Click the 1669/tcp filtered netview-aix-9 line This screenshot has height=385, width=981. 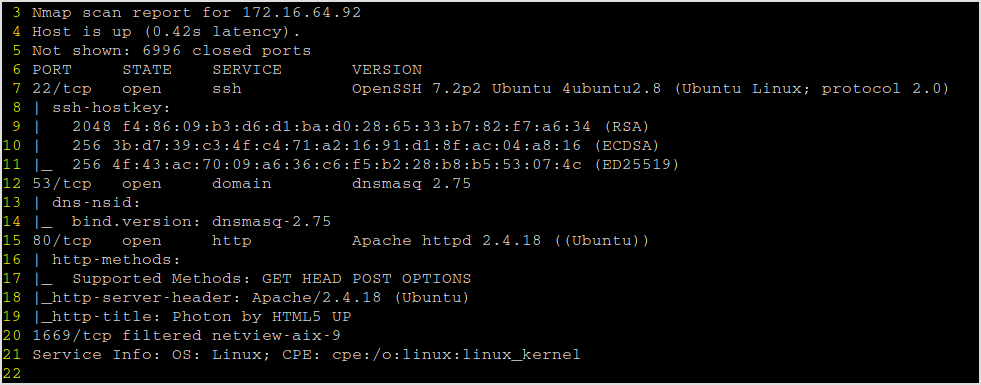tap(186, 336)
